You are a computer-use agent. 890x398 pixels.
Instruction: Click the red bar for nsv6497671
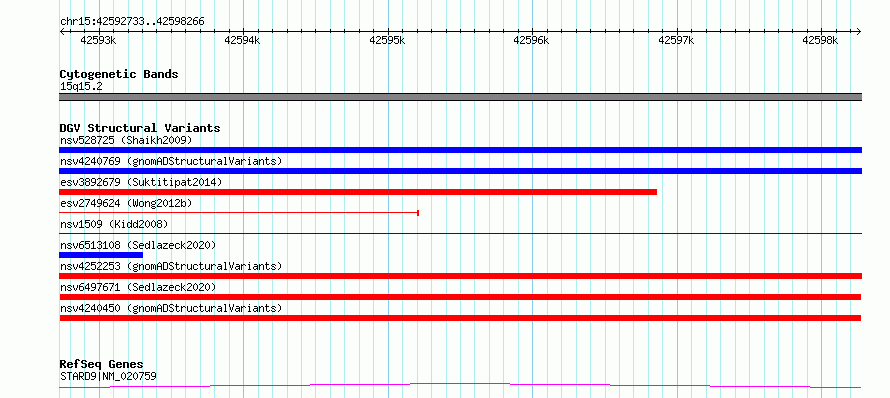460,297
